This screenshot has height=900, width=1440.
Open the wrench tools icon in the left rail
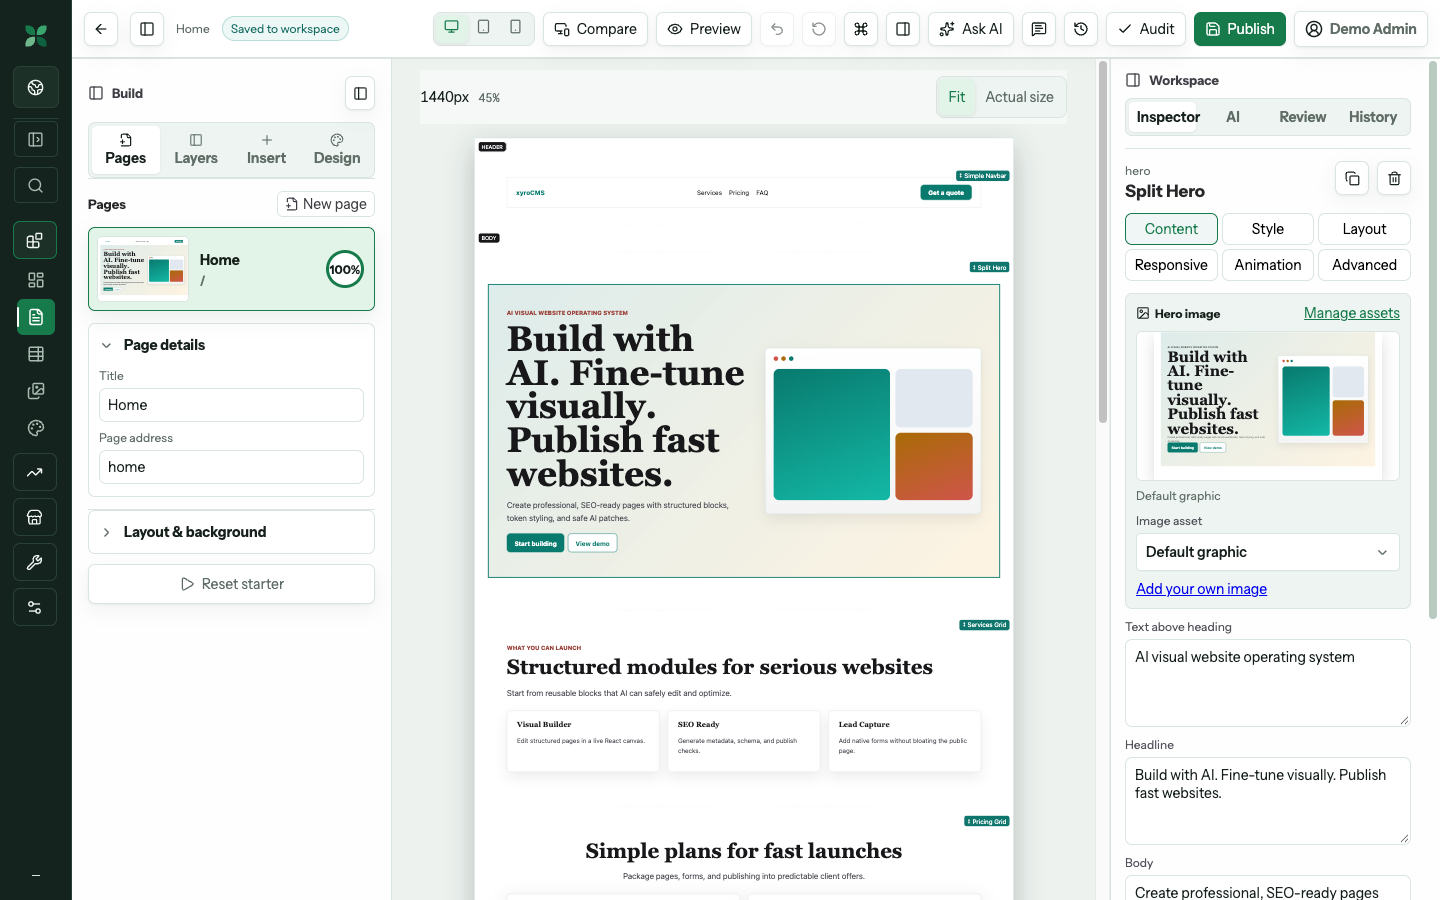tap(36, 562)
